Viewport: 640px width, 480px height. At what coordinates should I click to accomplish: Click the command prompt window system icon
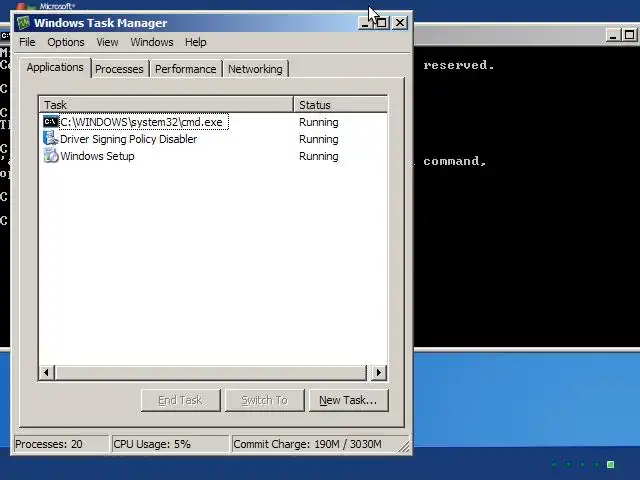5,36
